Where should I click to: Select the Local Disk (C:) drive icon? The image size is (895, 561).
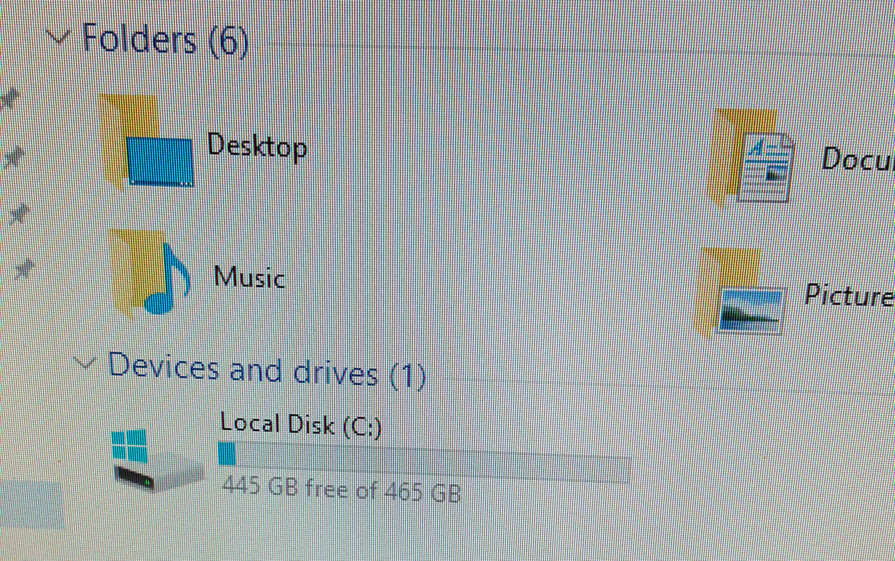coord(157,460)
